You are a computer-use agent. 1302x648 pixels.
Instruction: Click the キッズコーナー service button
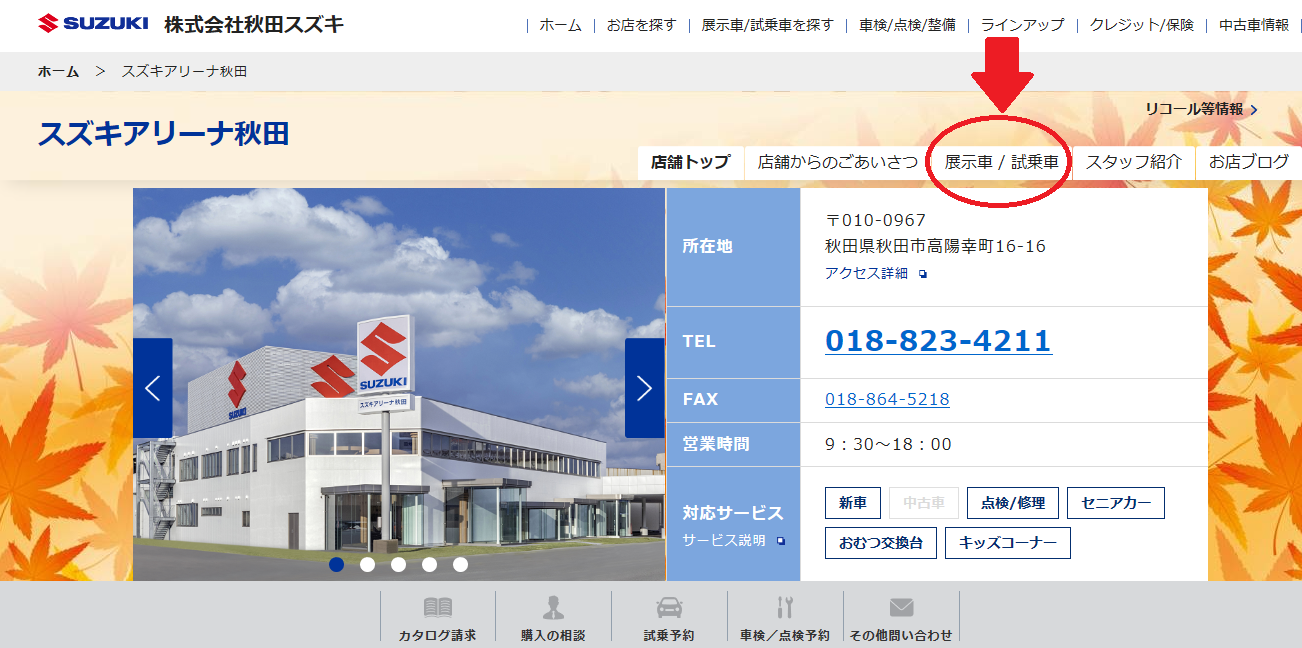(1008, 543)
